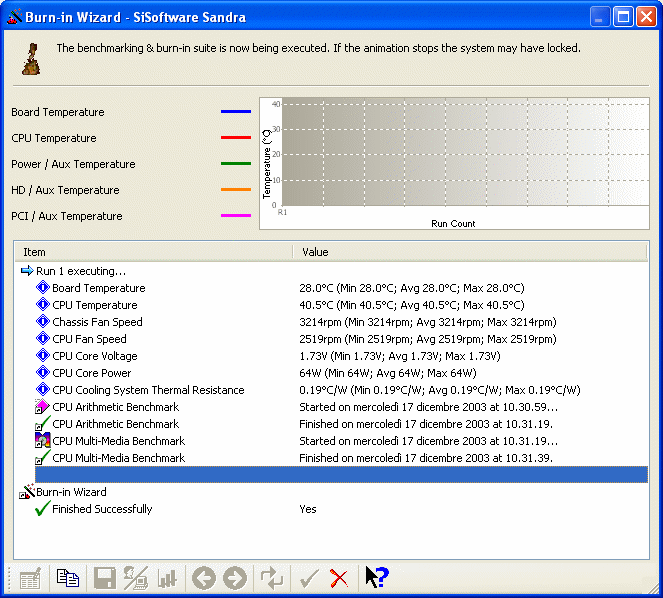The image size is (663, 598).
Task: Click the checkmark icon of finished CPU Arithmetic Benchmark
Action: (42, 423)
